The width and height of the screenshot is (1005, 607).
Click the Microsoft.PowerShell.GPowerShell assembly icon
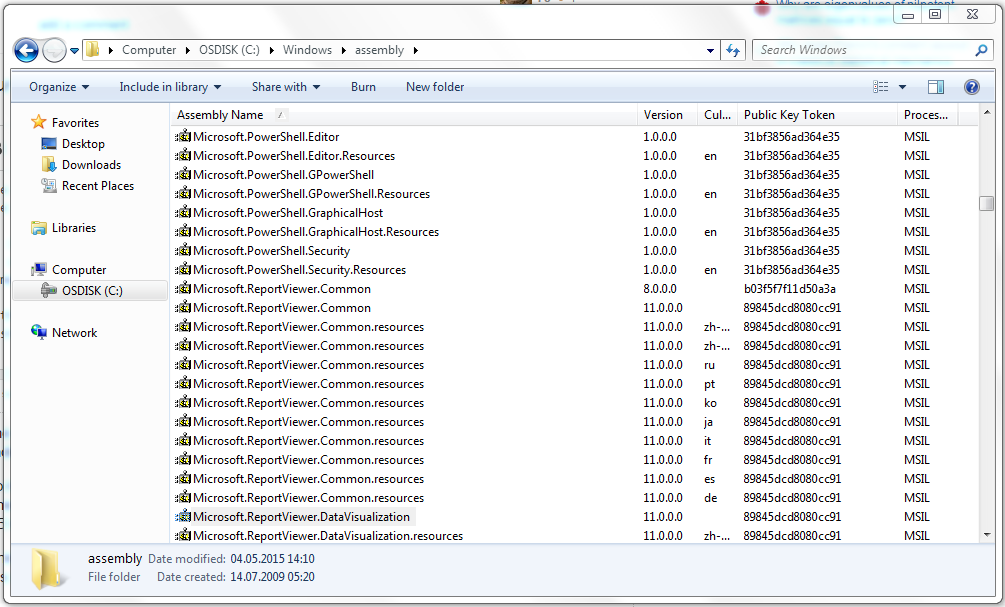pos(183,174)
